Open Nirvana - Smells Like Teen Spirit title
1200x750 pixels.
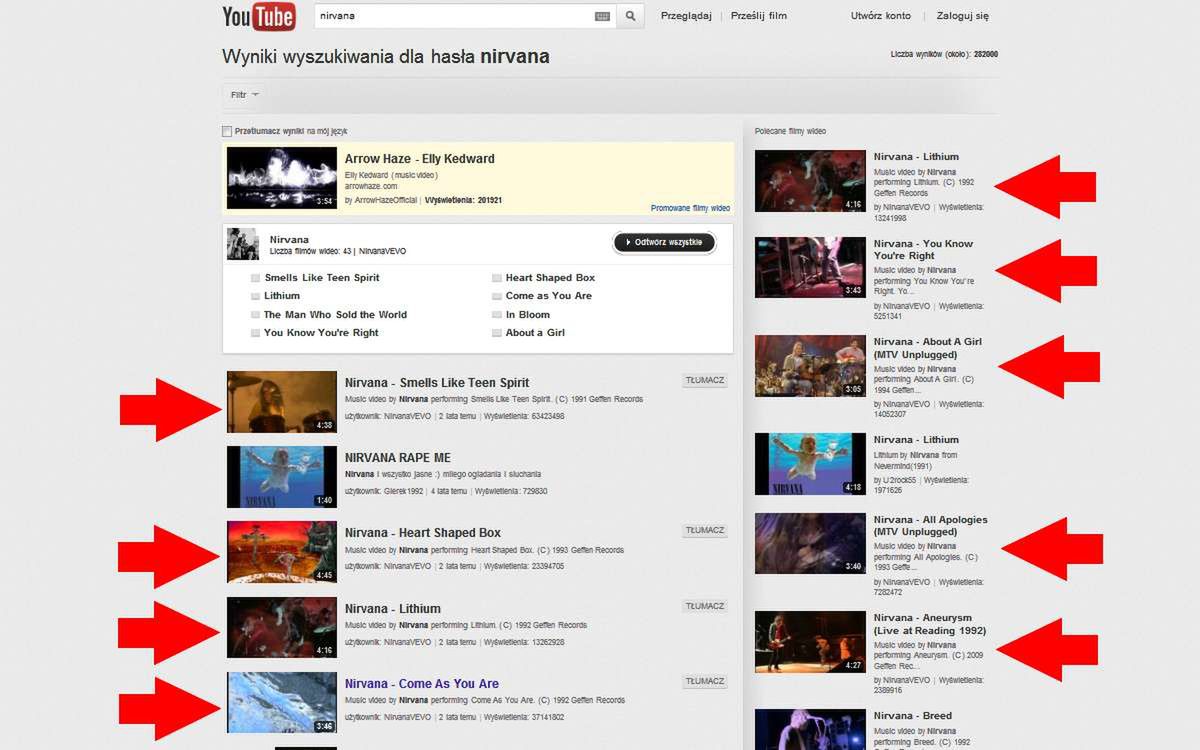click(437, 383)
